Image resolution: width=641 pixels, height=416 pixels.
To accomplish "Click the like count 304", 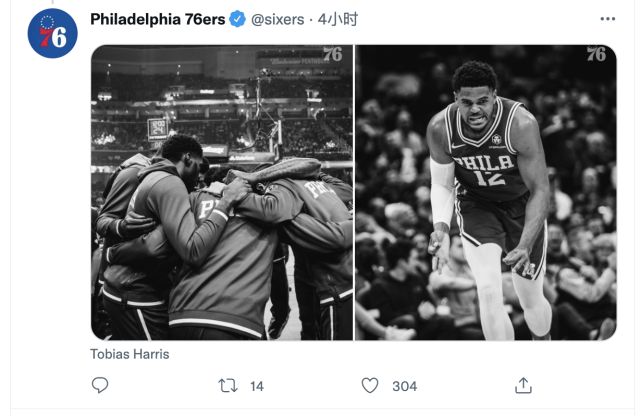I will tap(404, 386).
